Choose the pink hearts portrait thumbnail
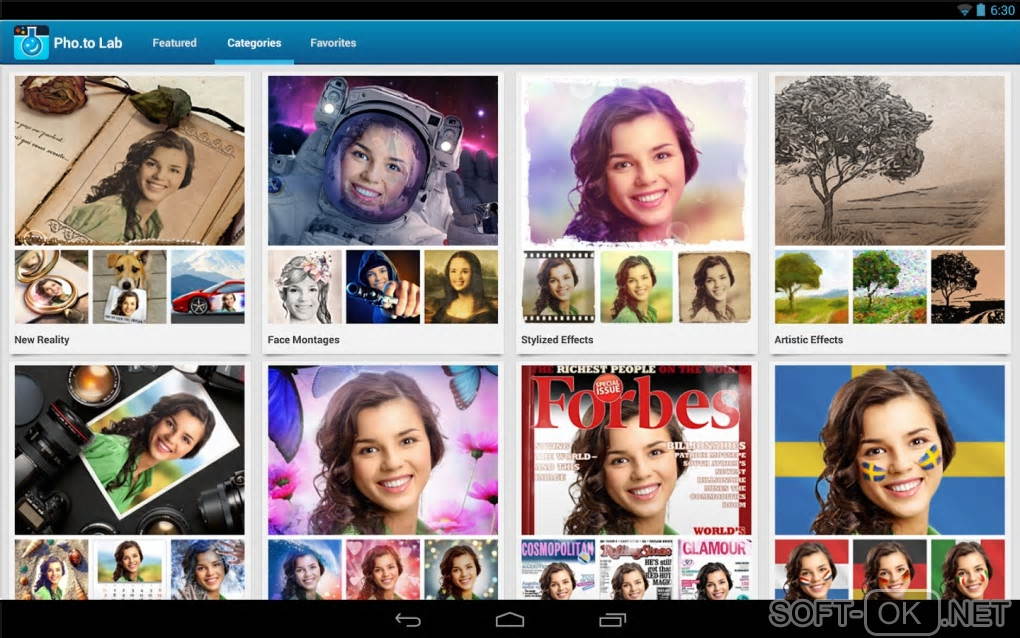This screenshot has height=638, width=1020. coord(382,569)
